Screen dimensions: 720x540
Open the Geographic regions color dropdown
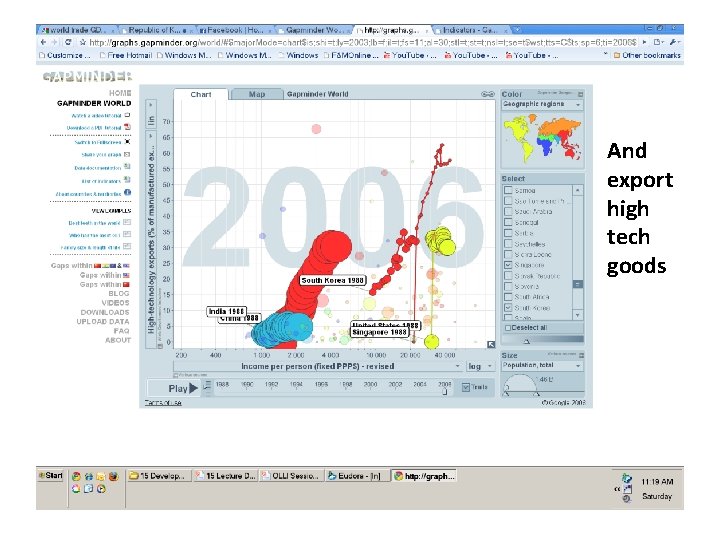click(542, 105)
